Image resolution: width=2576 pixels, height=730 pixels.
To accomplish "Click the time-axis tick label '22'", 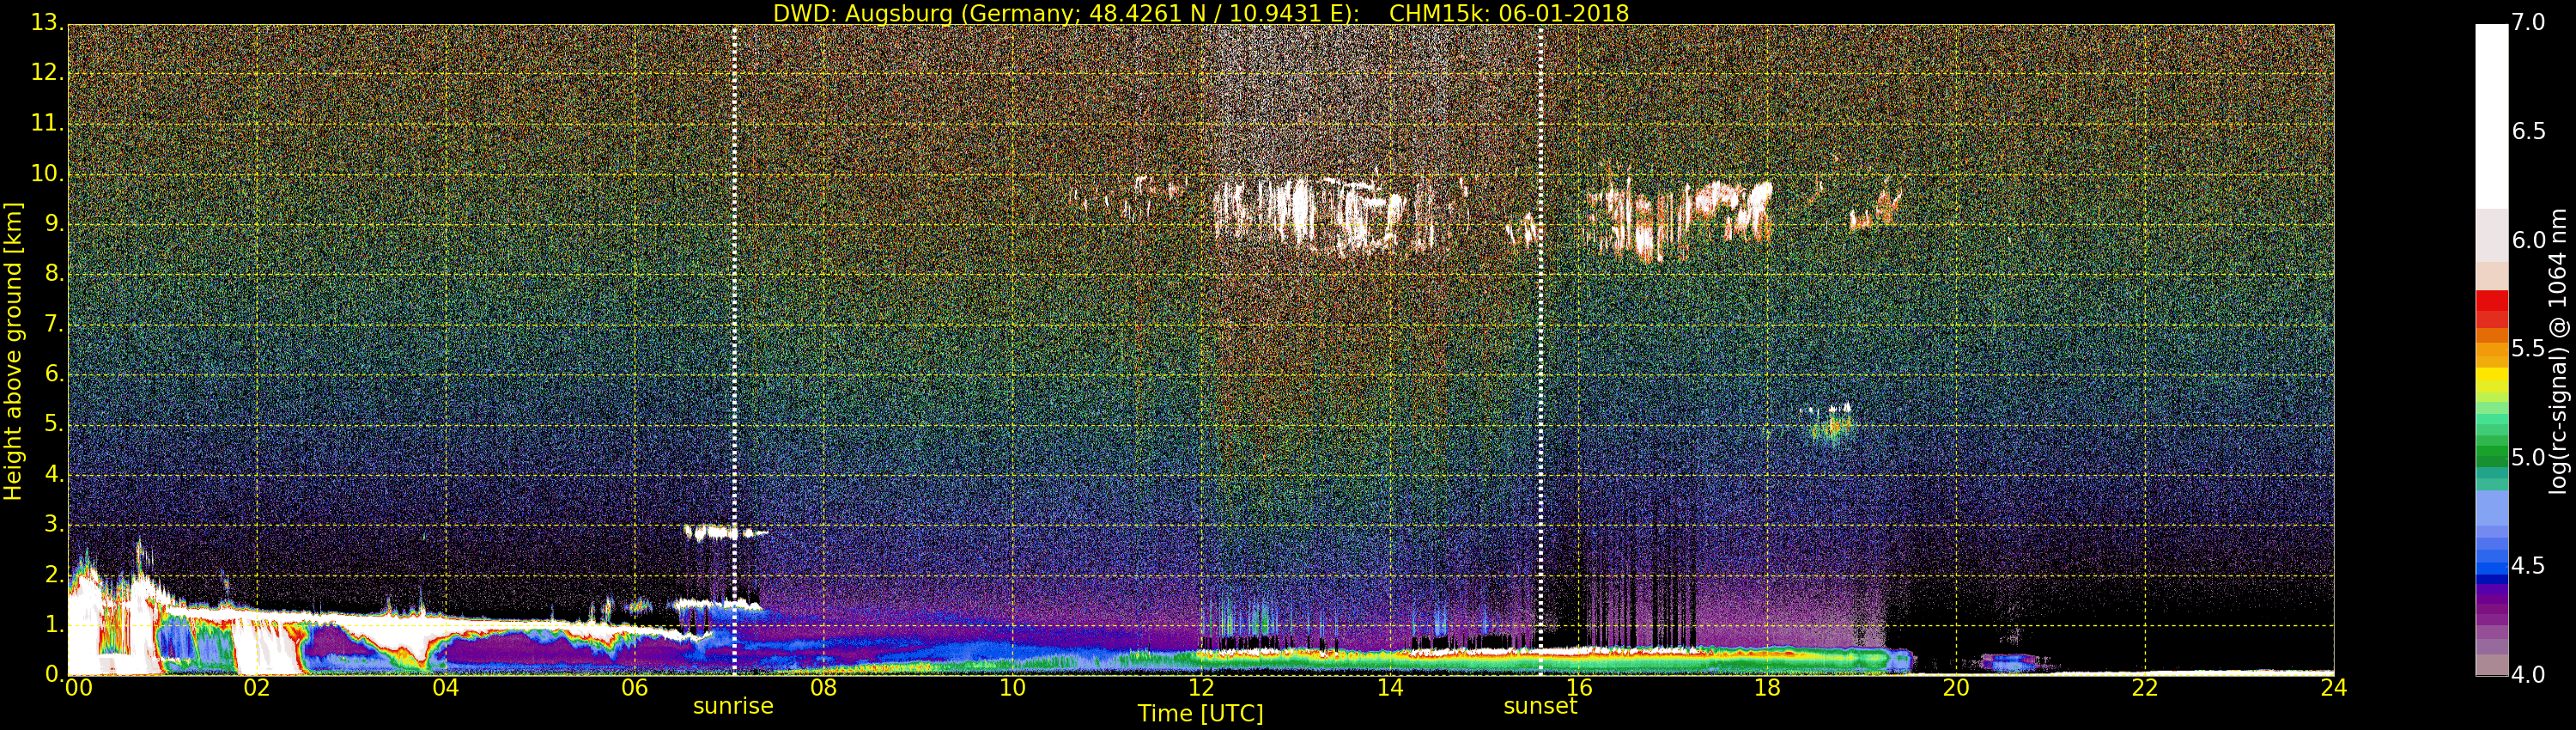I will (x=2145, y=688).
